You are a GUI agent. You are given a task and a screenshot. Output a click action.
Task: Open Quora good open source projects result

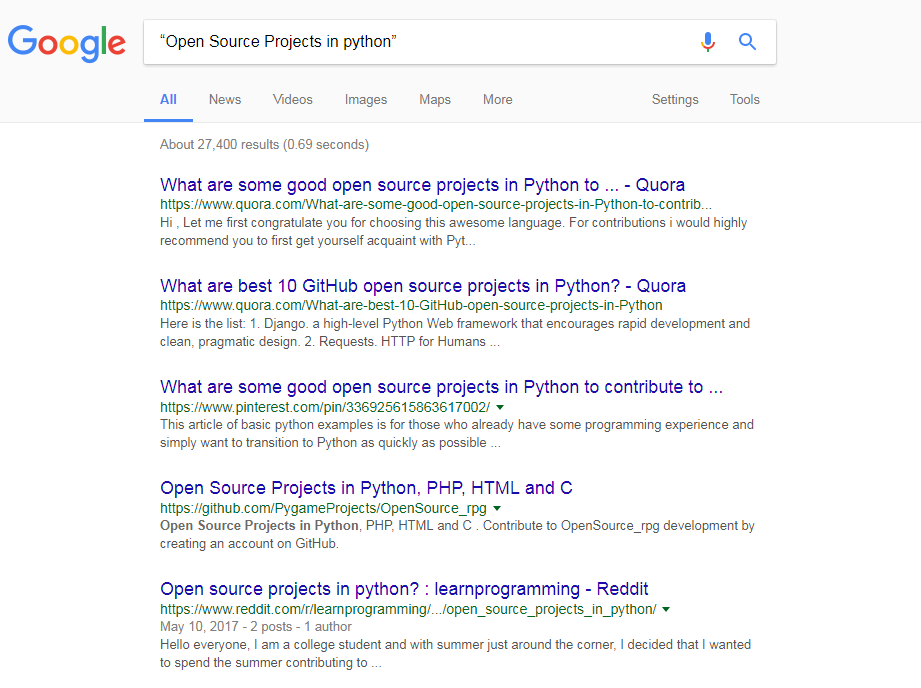pyautogui.click(x=422, y=184)
